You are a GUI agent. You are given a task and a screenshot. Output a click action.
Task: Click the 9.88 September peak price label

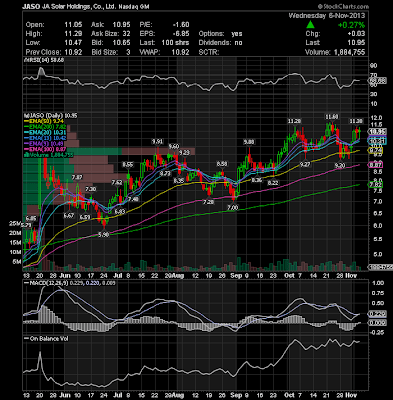pyautogui.click(x=249, y=142)
